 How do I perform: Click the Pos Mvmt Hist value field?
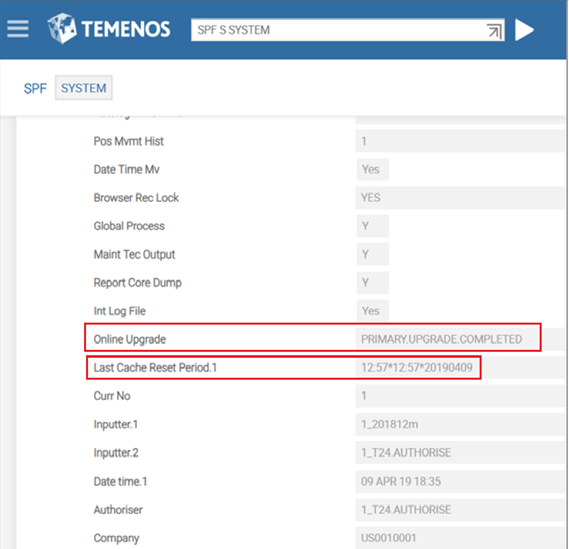[460, 141]
